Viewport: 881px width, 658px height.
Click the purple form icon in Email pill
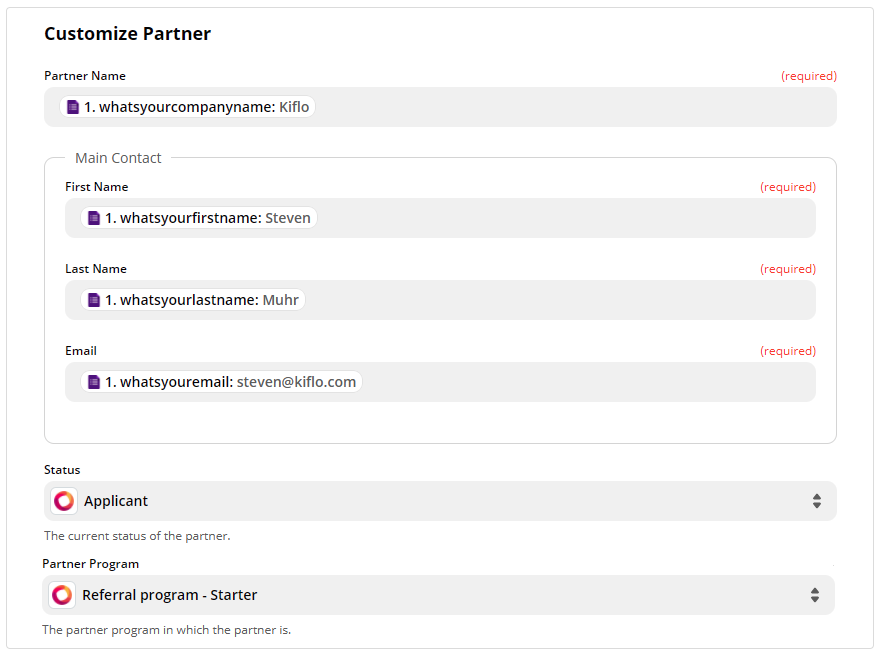point(94,382)
